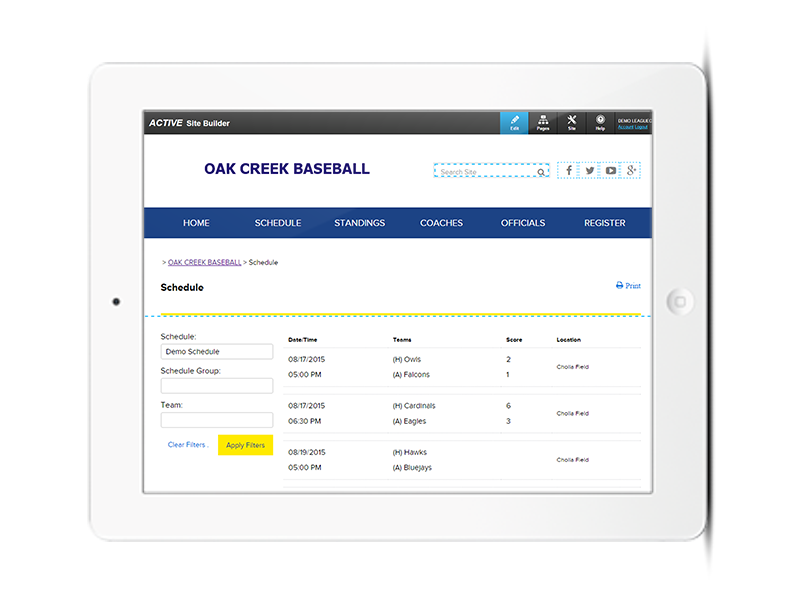Viewport: 800px width, 600px height.
Task: Click the ACTIVE Site Builder logo
Action: pyautogui.click(x=189, y=123)
